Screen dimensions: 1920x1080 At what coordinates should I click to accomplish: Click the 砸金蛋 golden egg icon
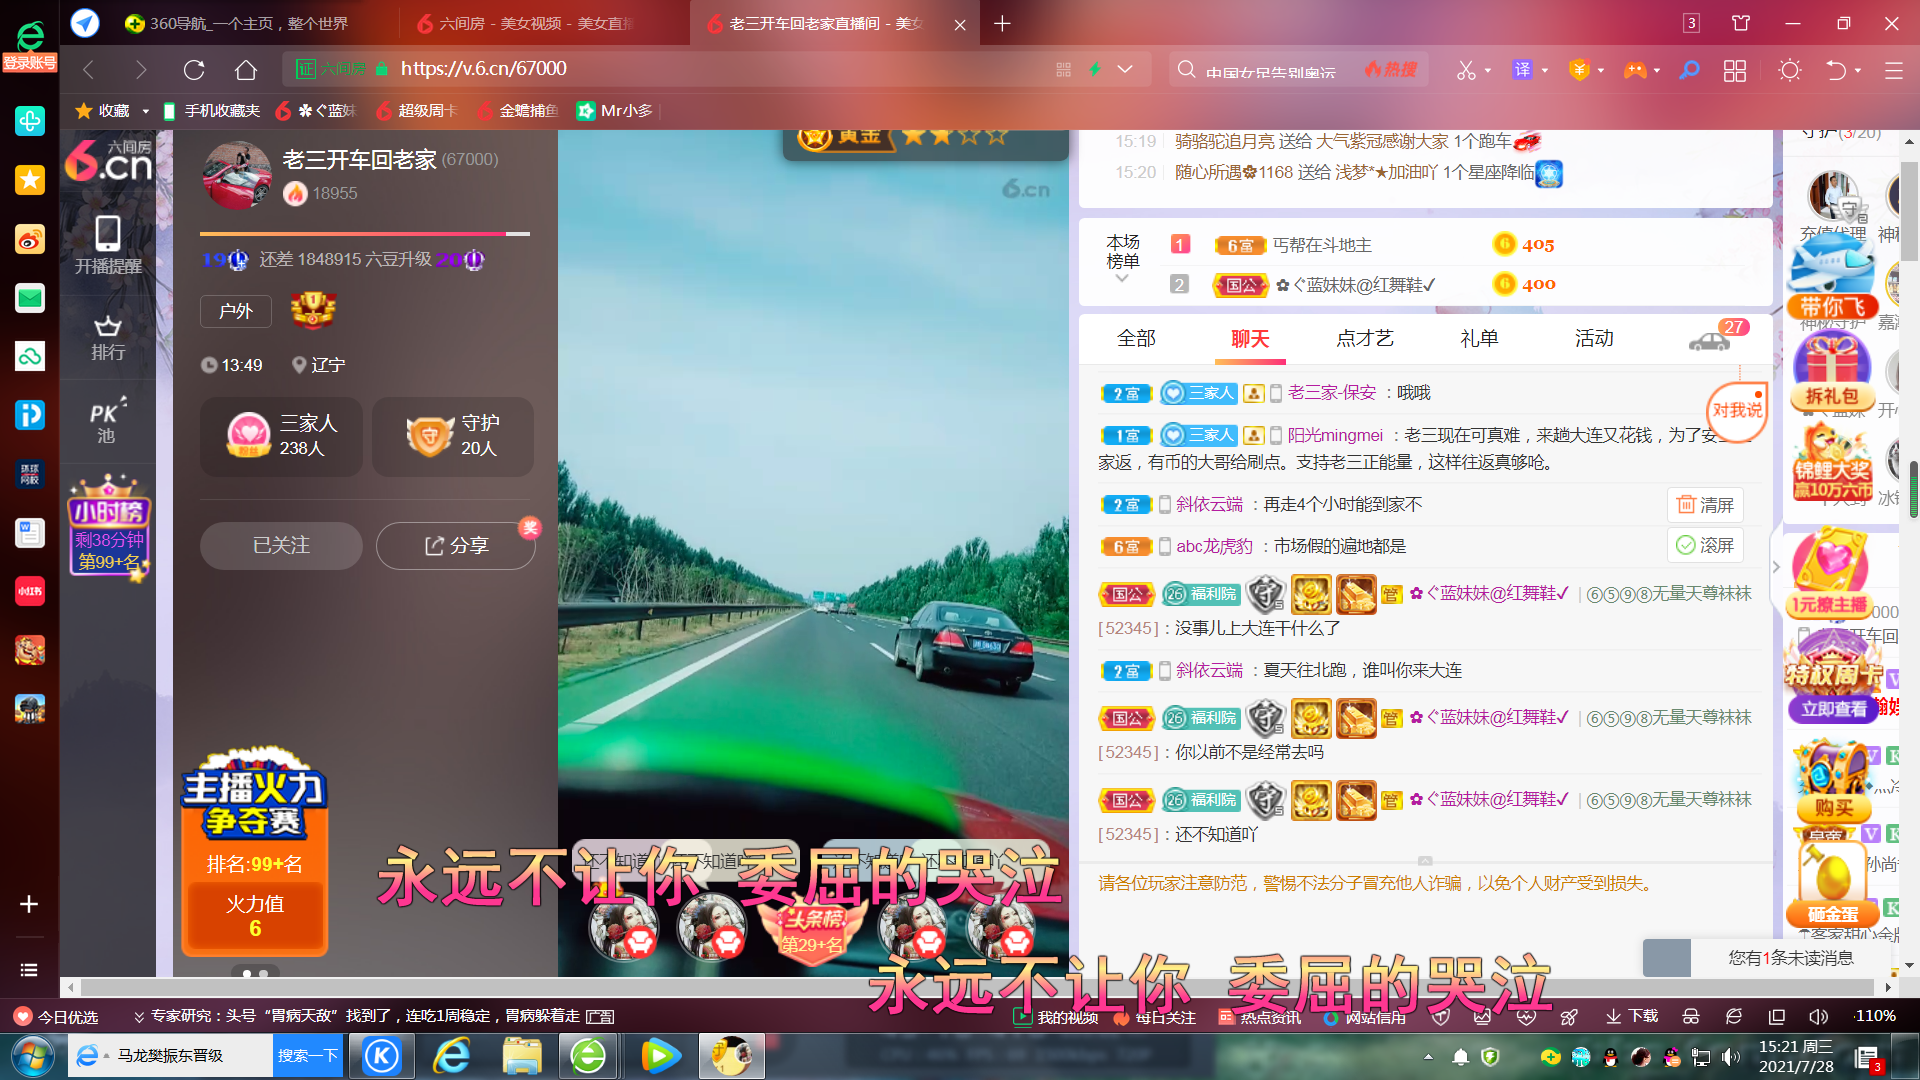pyautogui.click(x=1832, y=884)
